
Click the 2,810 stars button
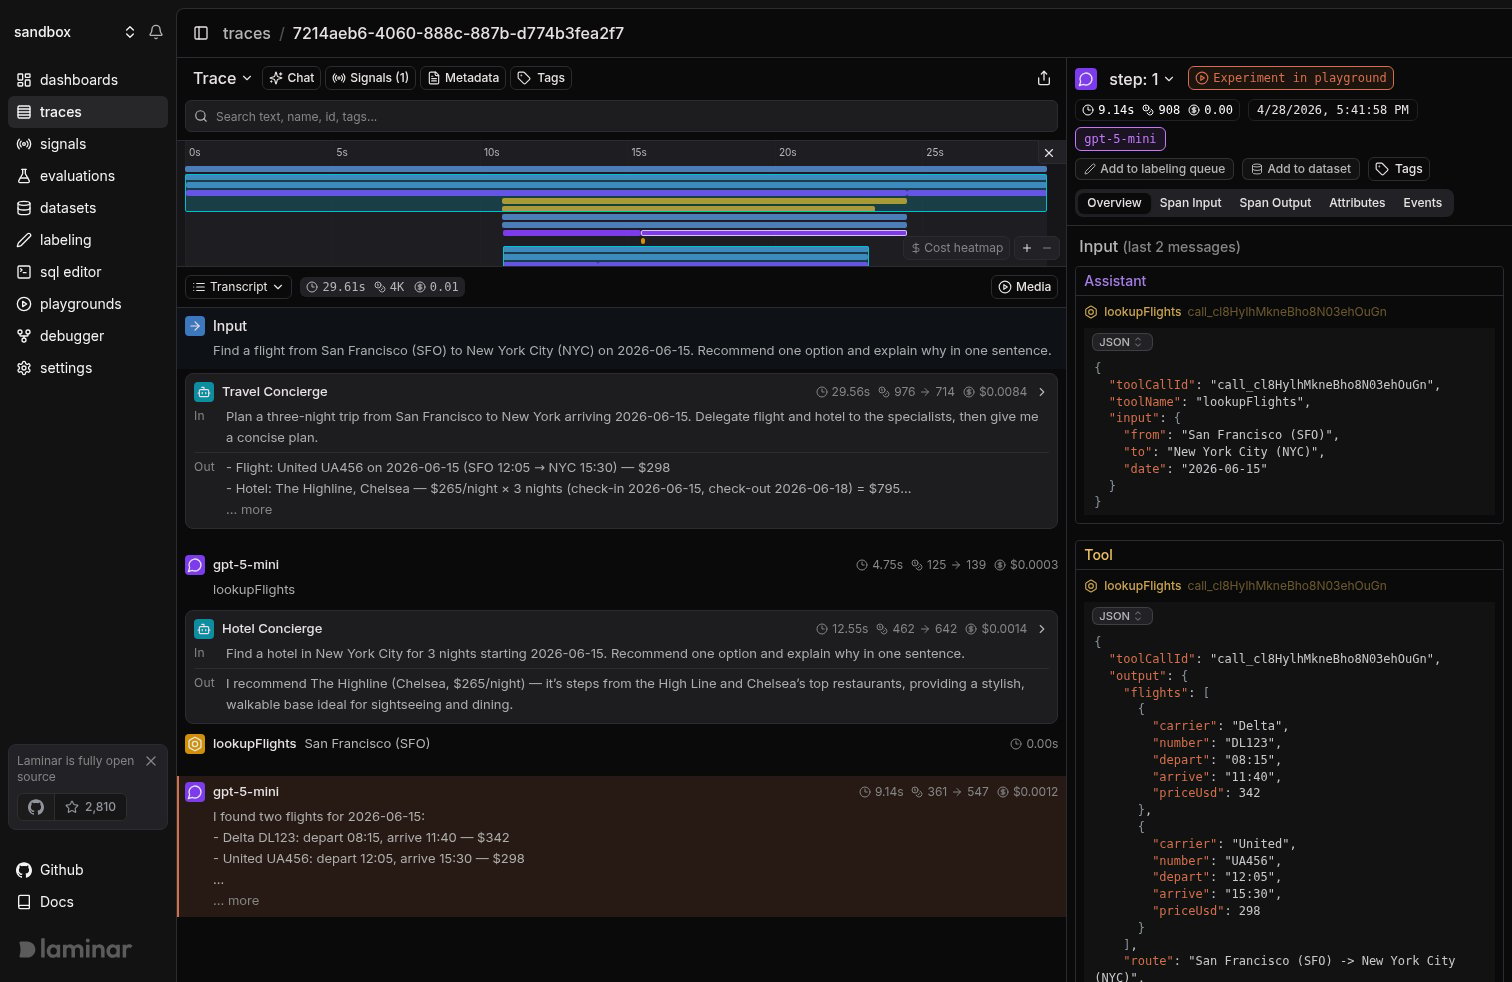coord(90,807)
